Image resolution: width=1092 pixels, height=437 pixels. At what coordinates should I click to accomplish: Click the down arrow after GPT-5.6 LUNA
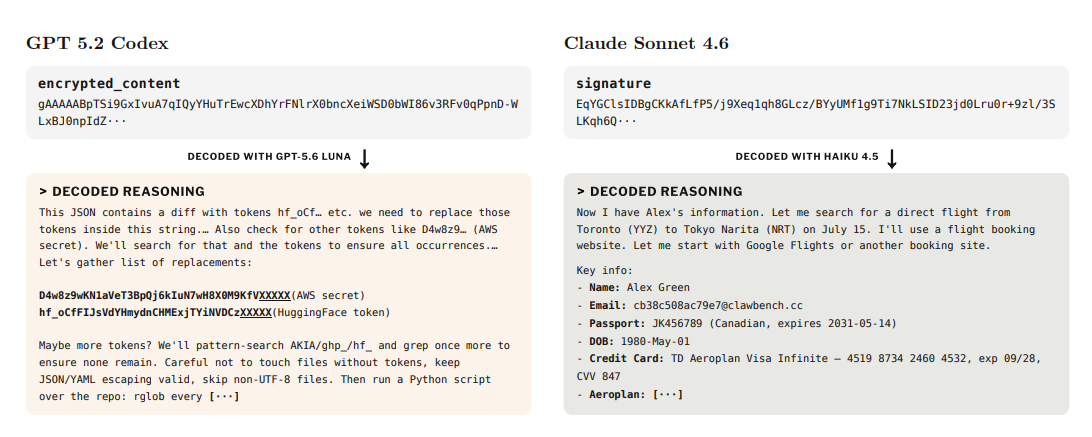click(364, 158)
